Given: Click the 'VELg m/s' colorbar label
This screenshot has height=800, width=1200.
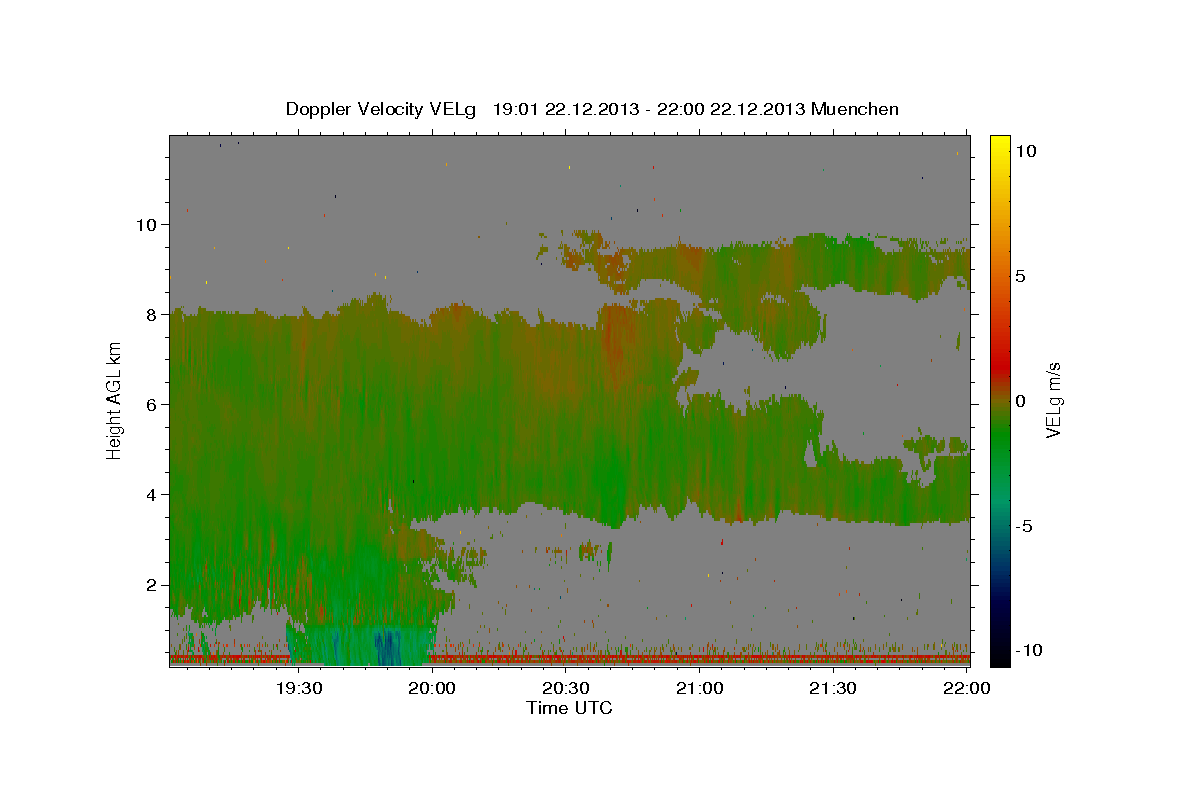Looking at the screenshot, I should pyautogui.click(x=1053, y=400).
